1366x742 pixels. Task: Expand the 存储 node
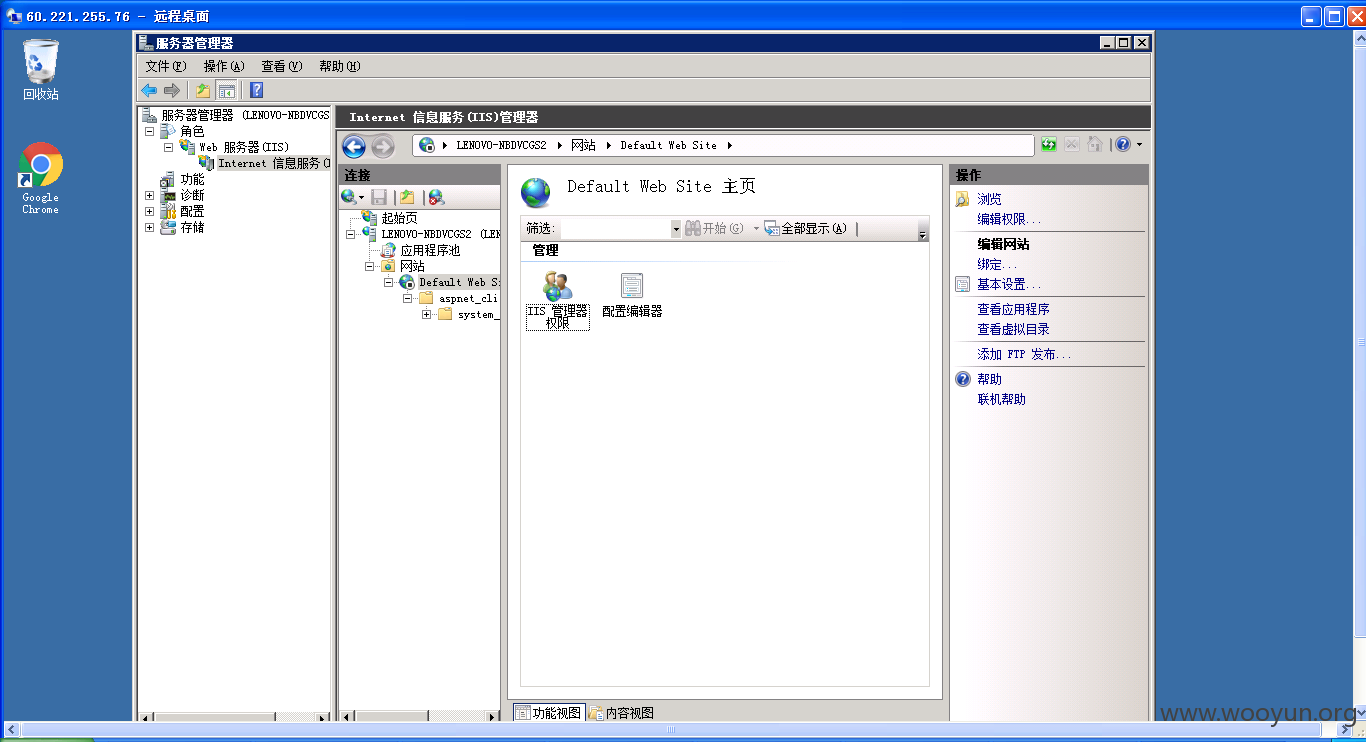[x=149, y=228]
